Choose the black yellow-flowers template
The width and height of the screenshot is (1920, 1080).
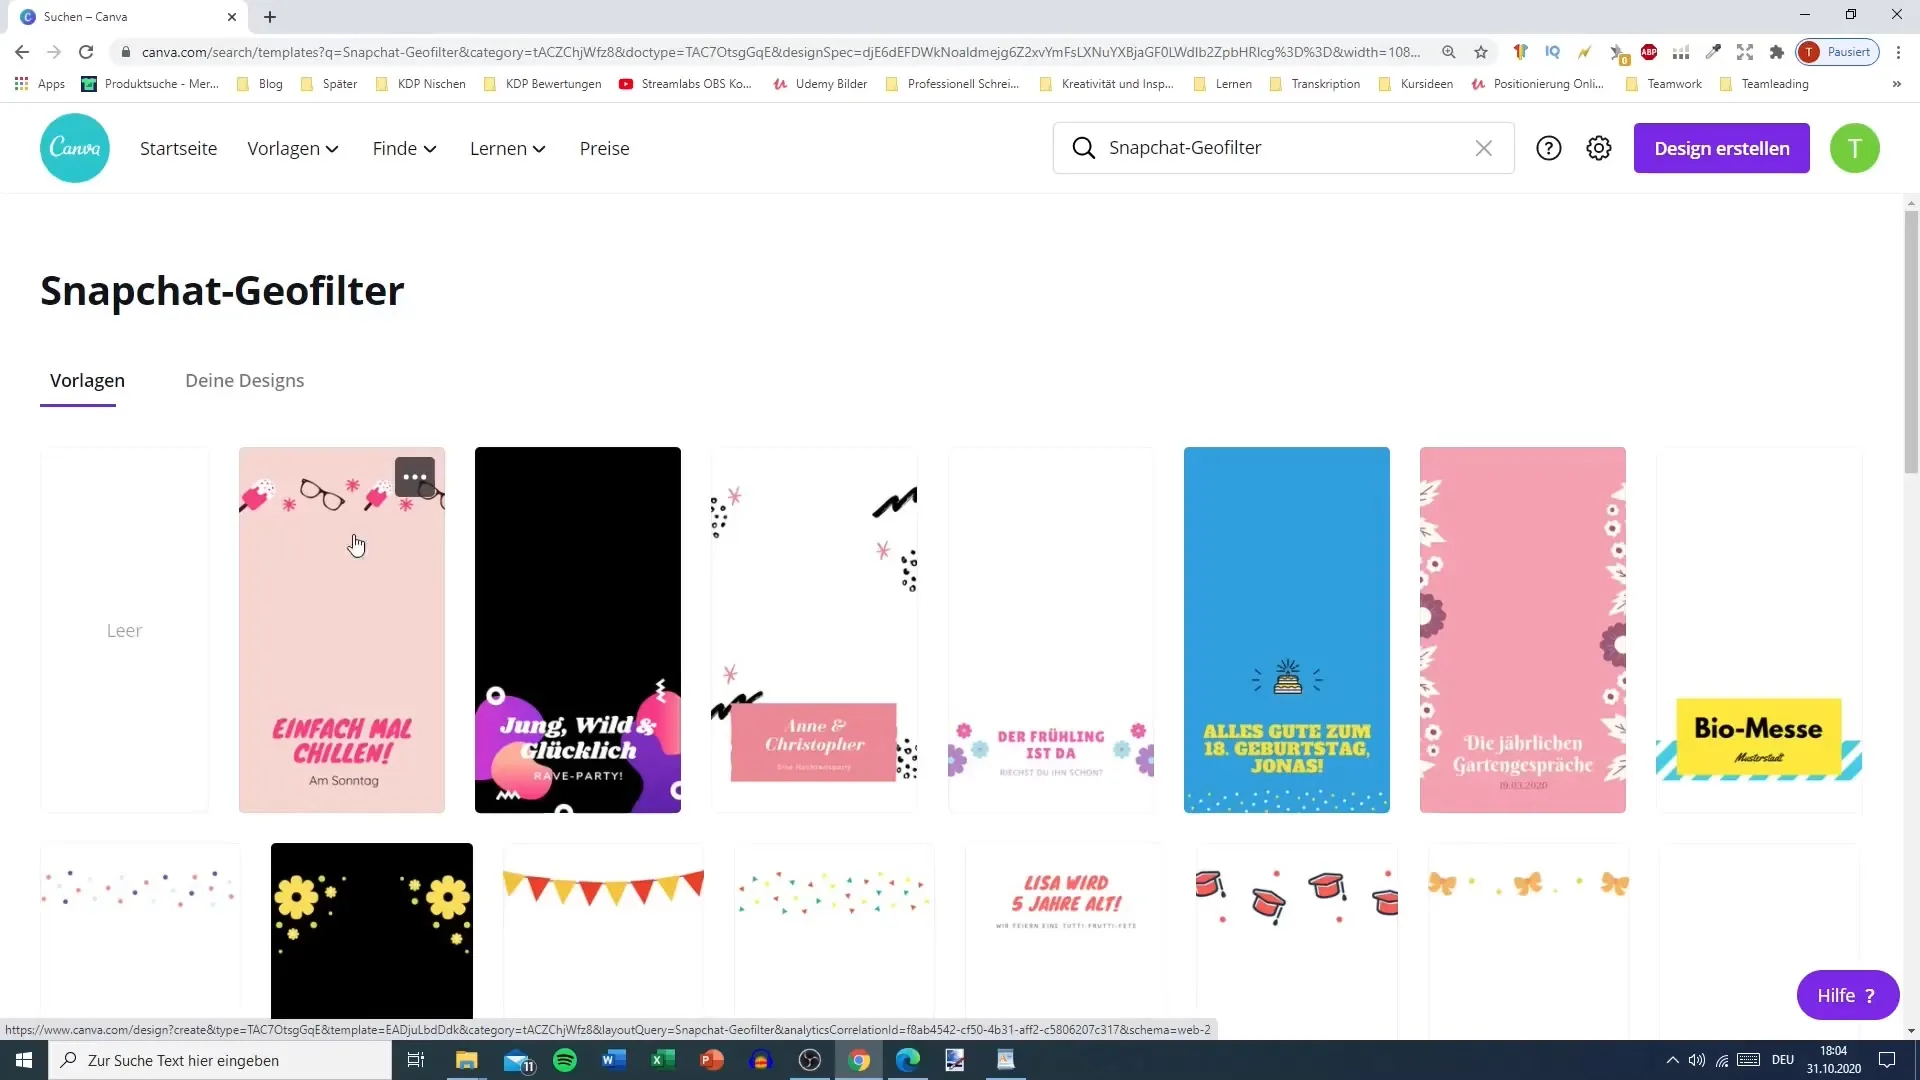pyautogui.click(x=372, y=930)
